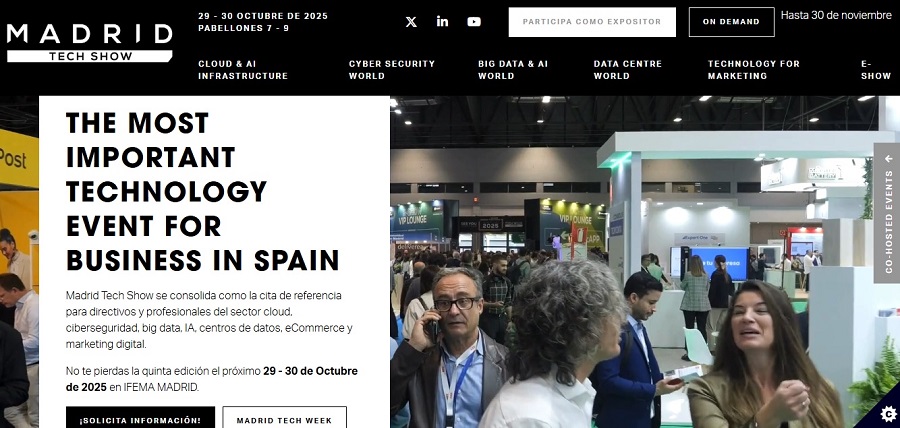Open Cloud & AI Infrastructure menu
The height and width of the screenshot is (428, 900).
243,70
